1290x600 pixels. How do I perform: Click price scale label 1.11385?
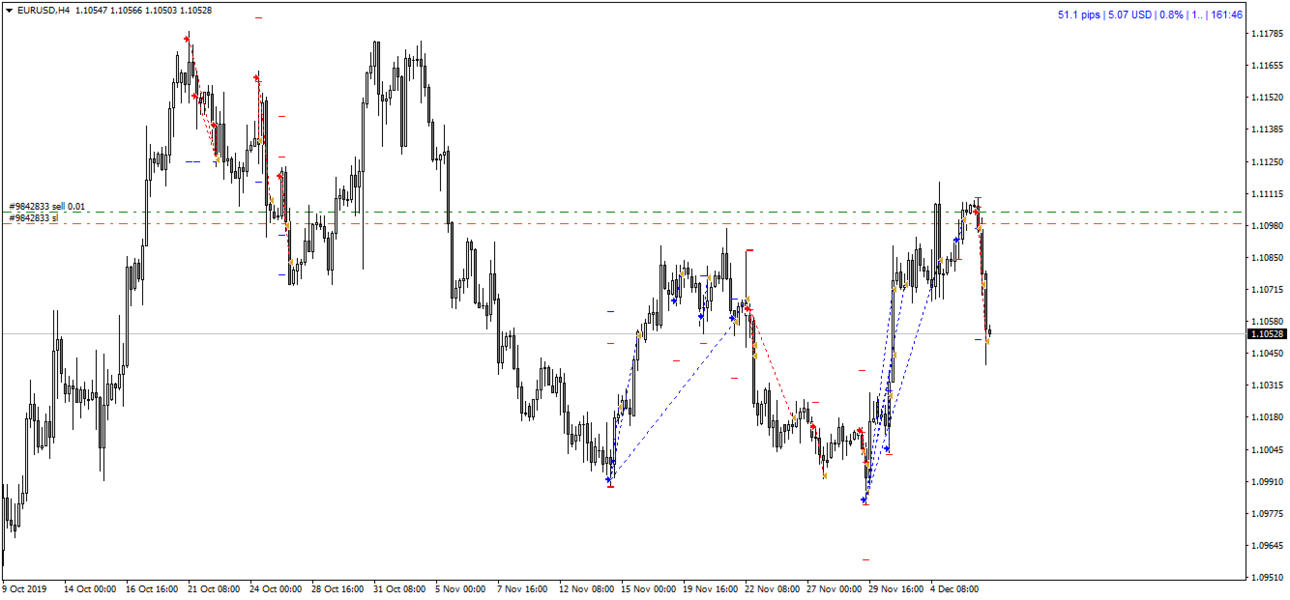click(1266, 129)
